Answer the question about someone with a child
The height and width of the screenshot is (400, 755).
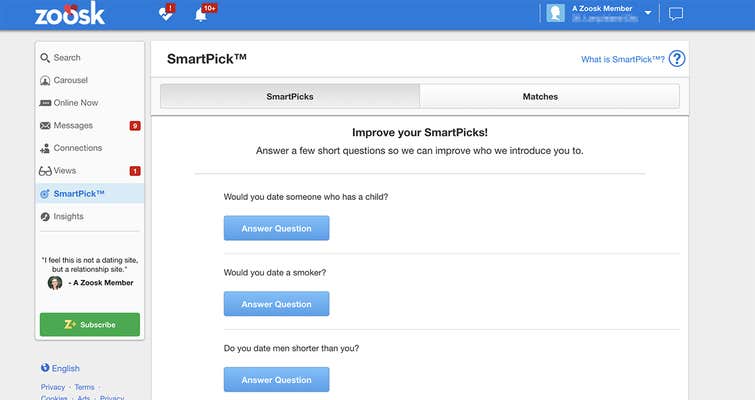276,228
